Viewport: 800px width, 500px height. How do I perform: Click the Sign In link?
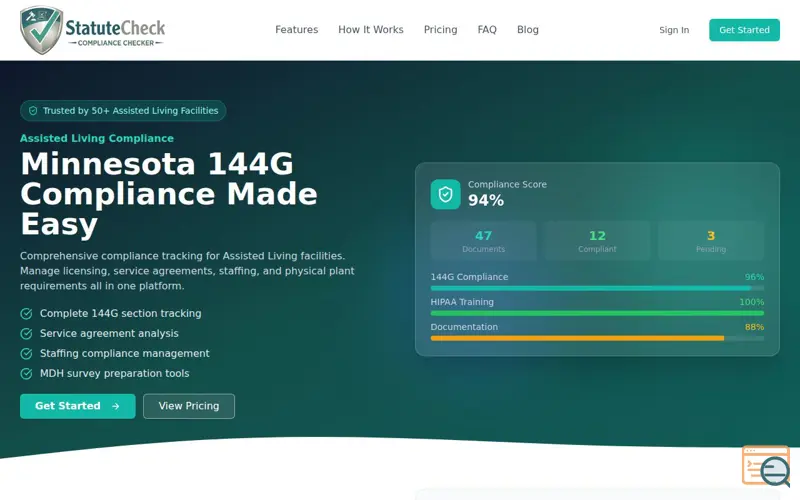tap(673, 30)
